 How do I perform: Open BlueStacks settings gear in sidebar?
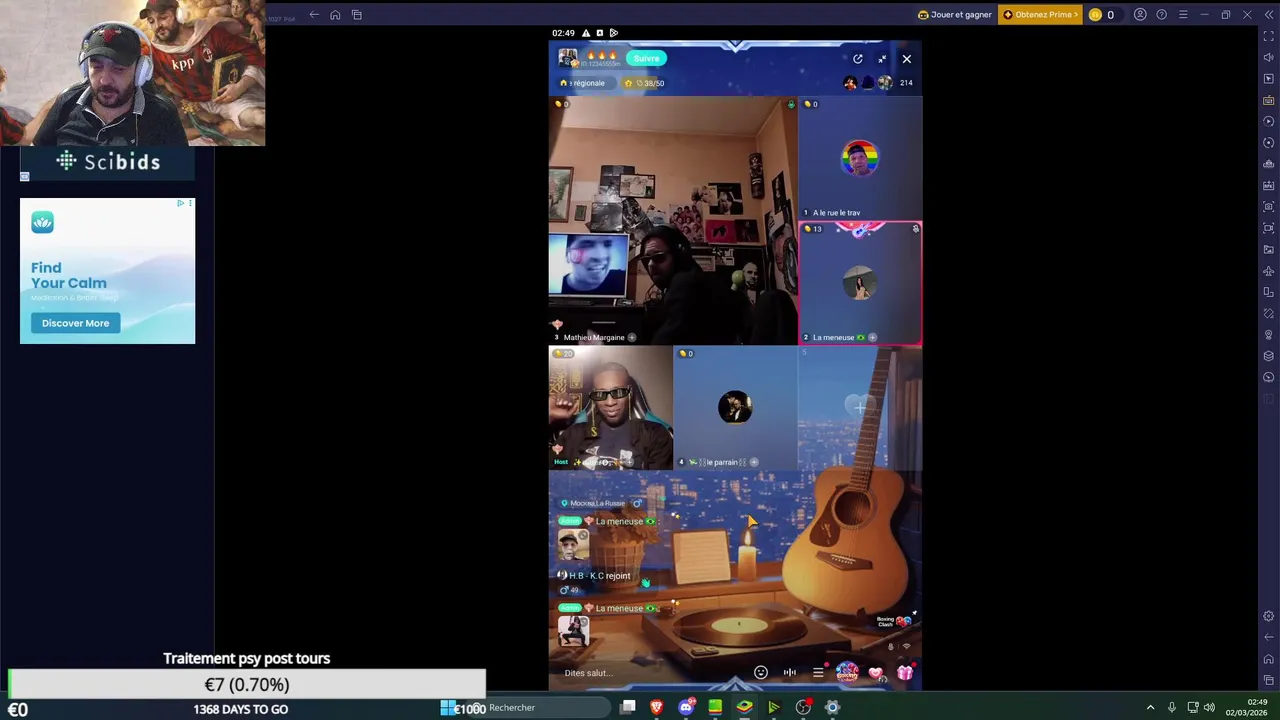point(1269,616)
